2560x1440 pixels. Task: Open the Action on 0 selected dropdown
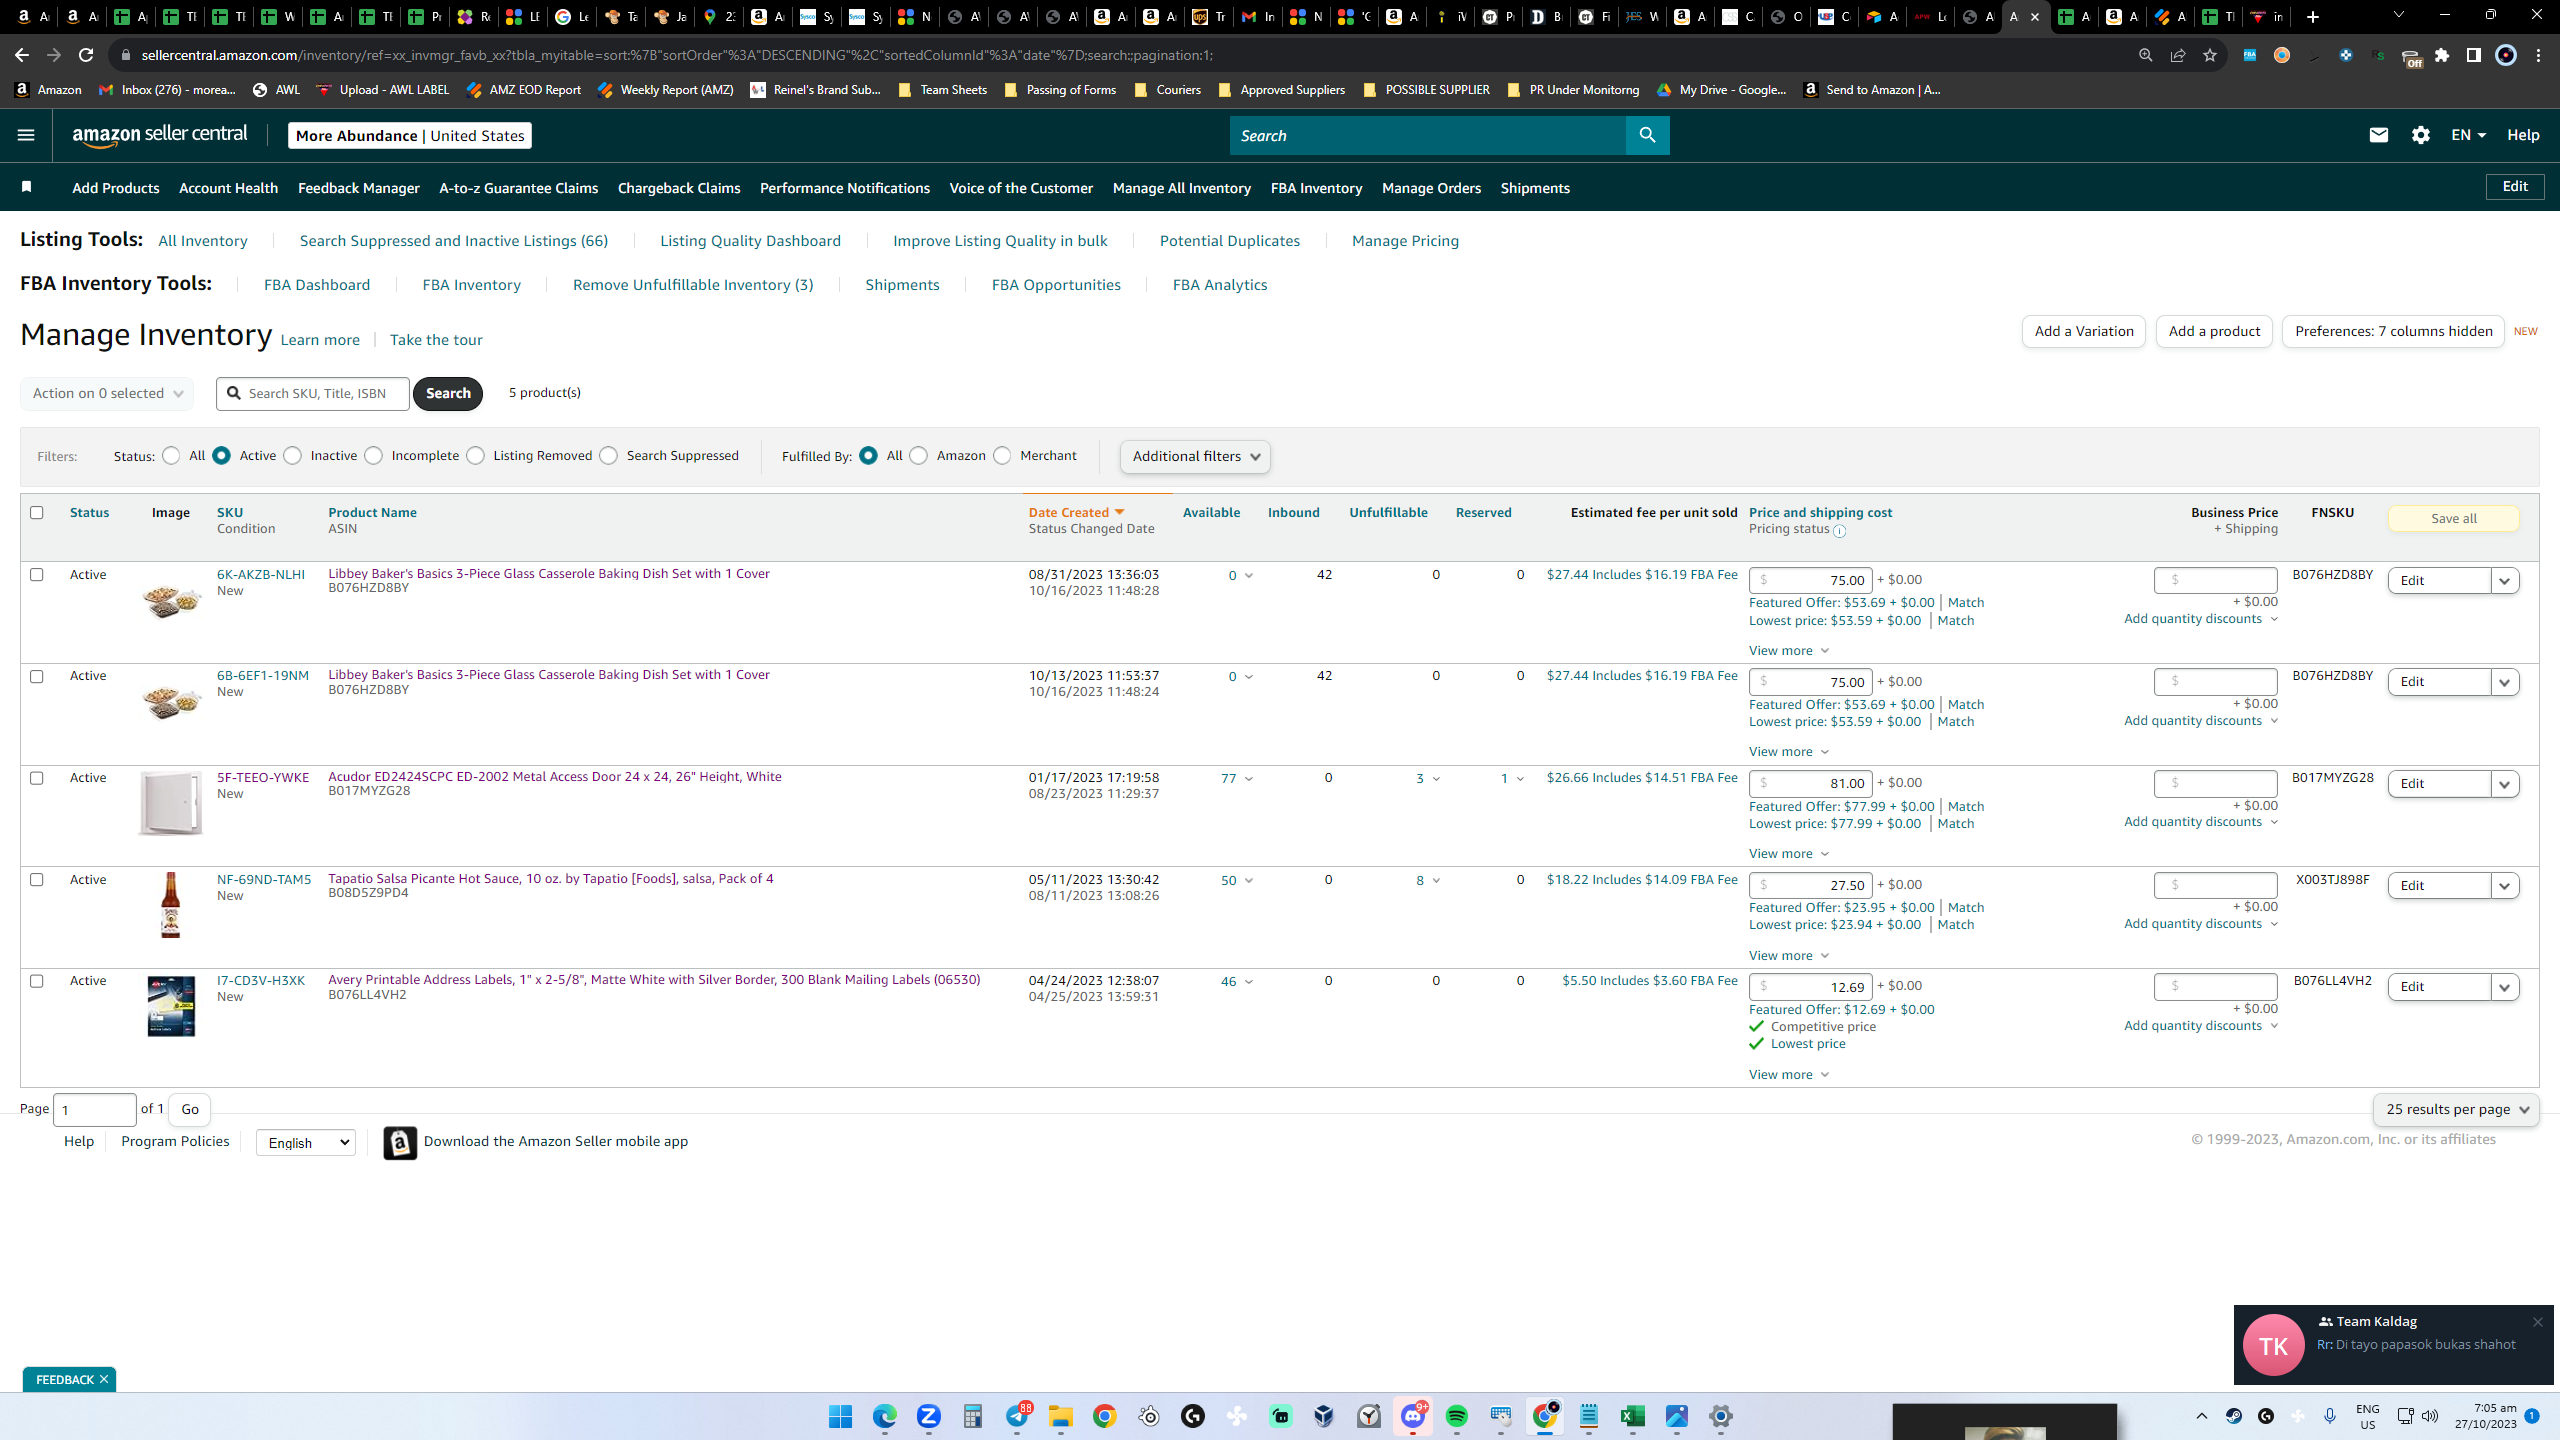[x=107, y=393]
